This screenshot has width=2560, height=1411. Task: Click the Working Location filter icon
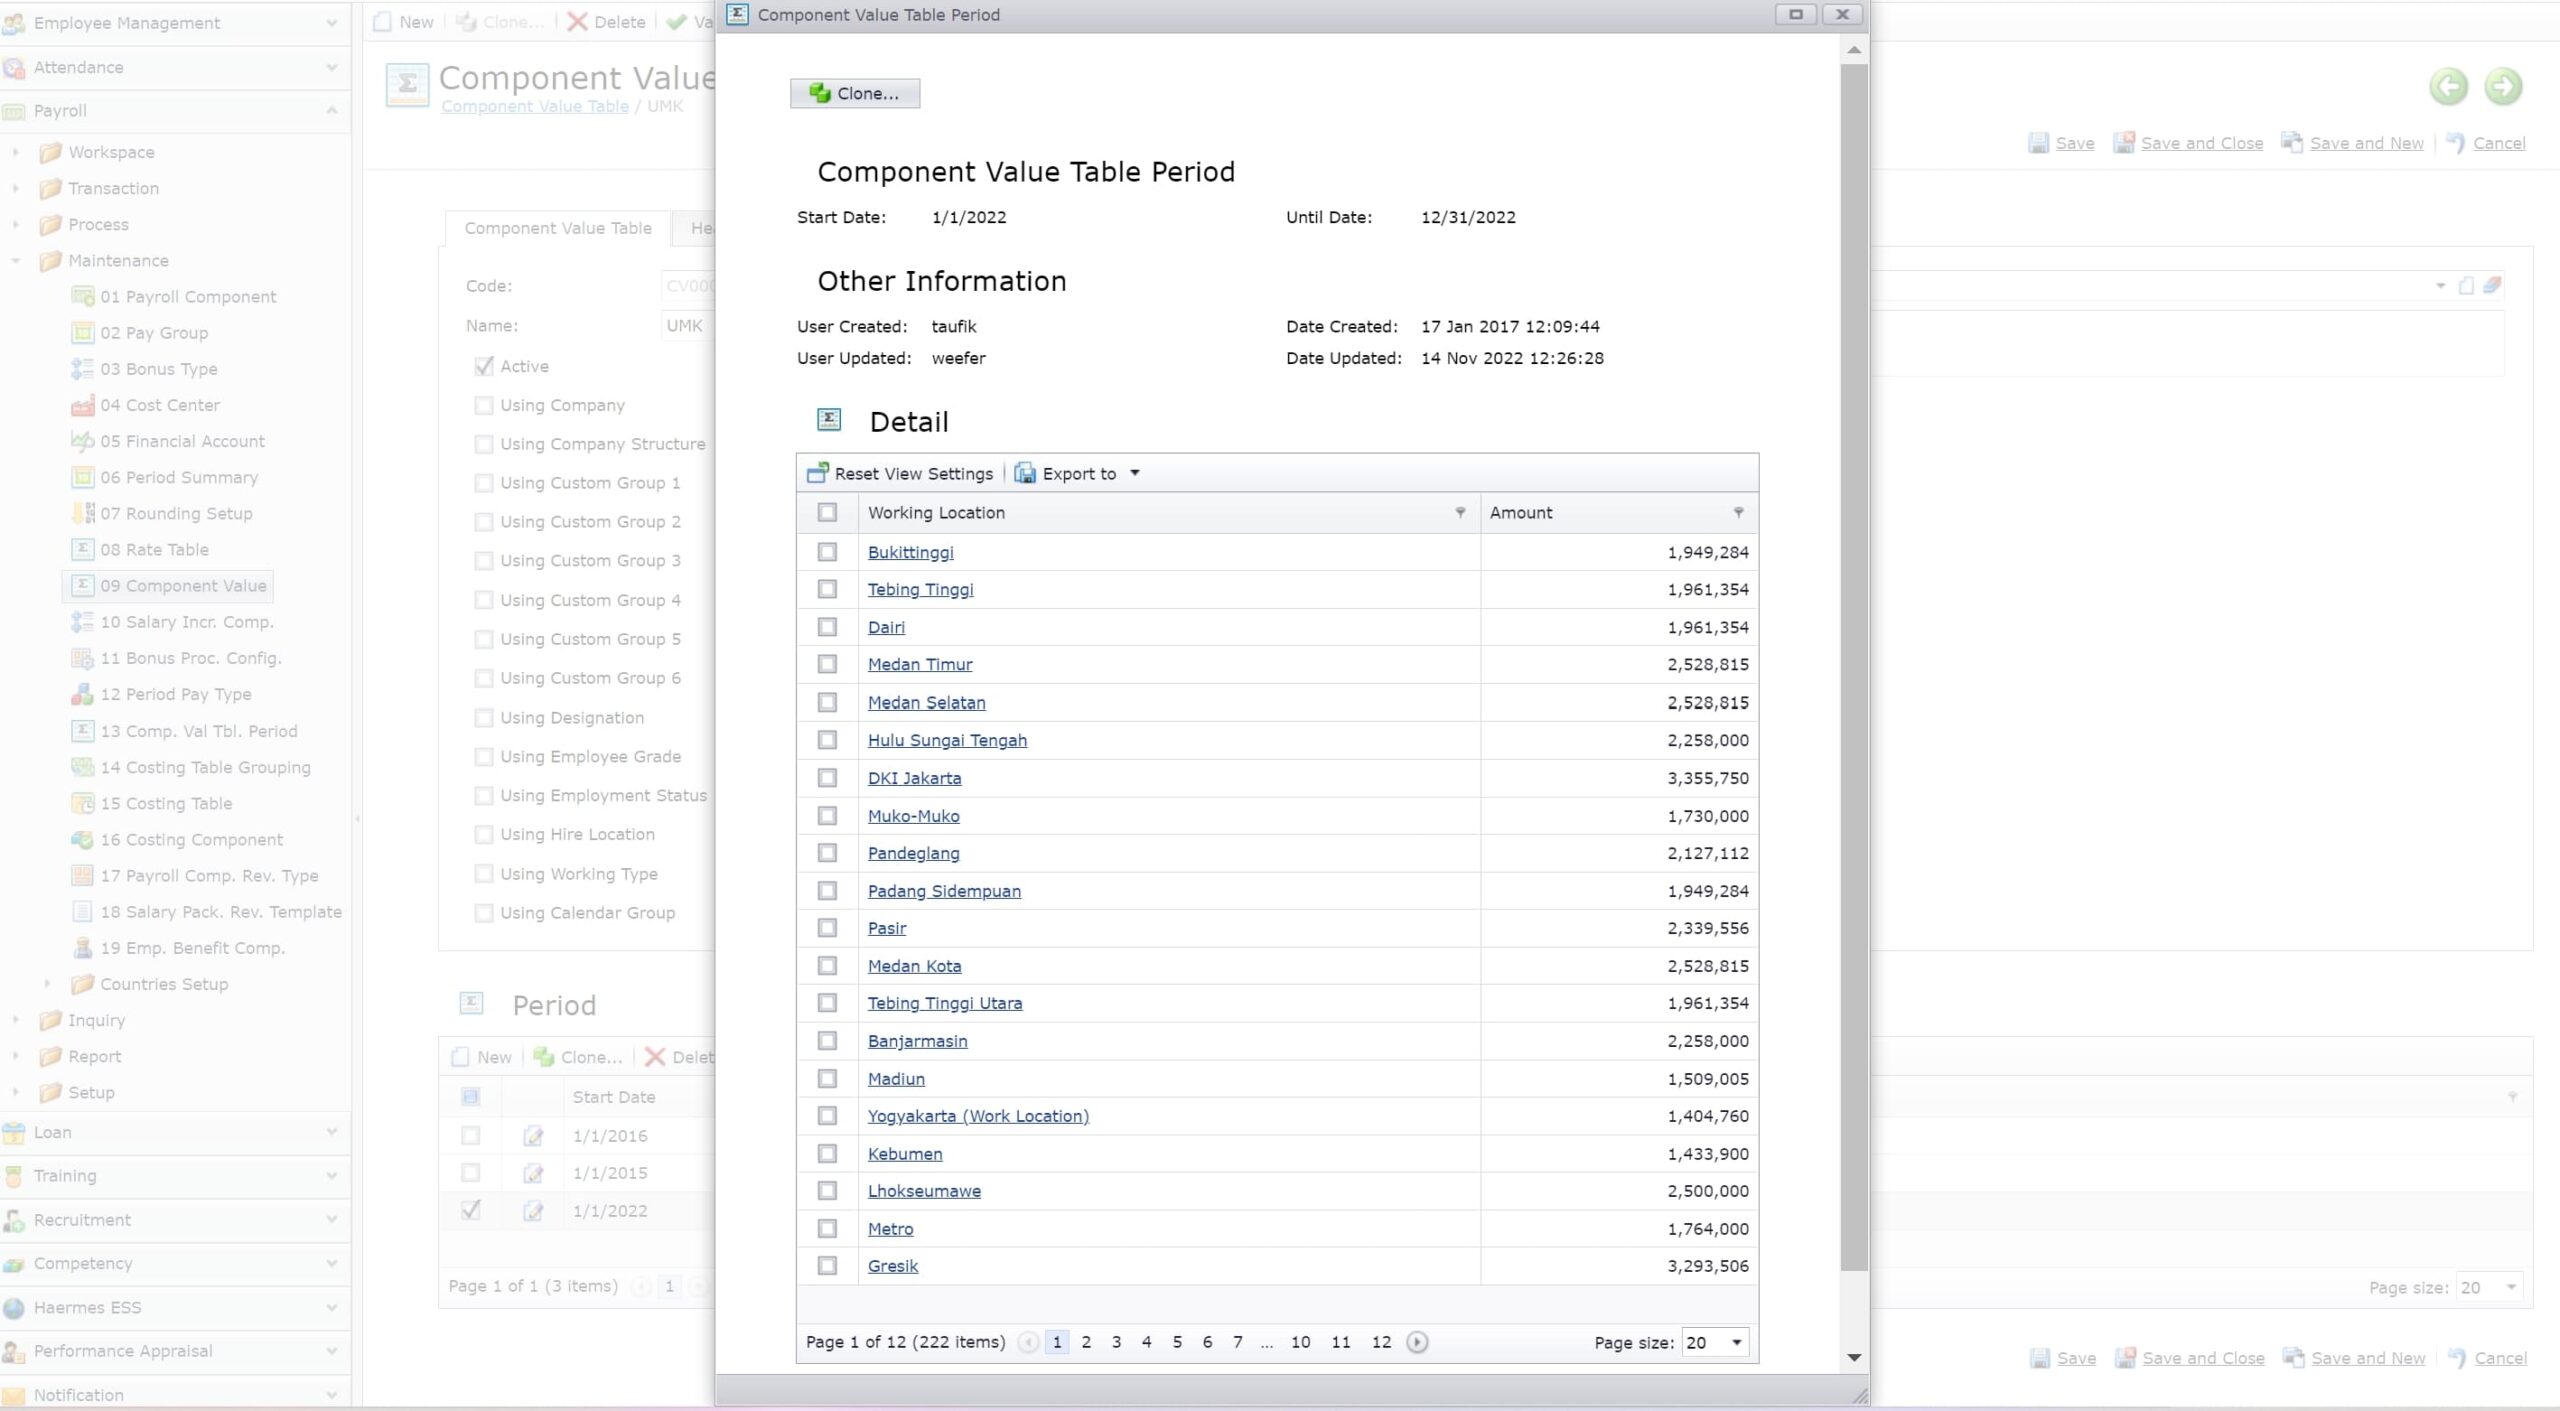pyautogui.click(x=1460, y=512)
